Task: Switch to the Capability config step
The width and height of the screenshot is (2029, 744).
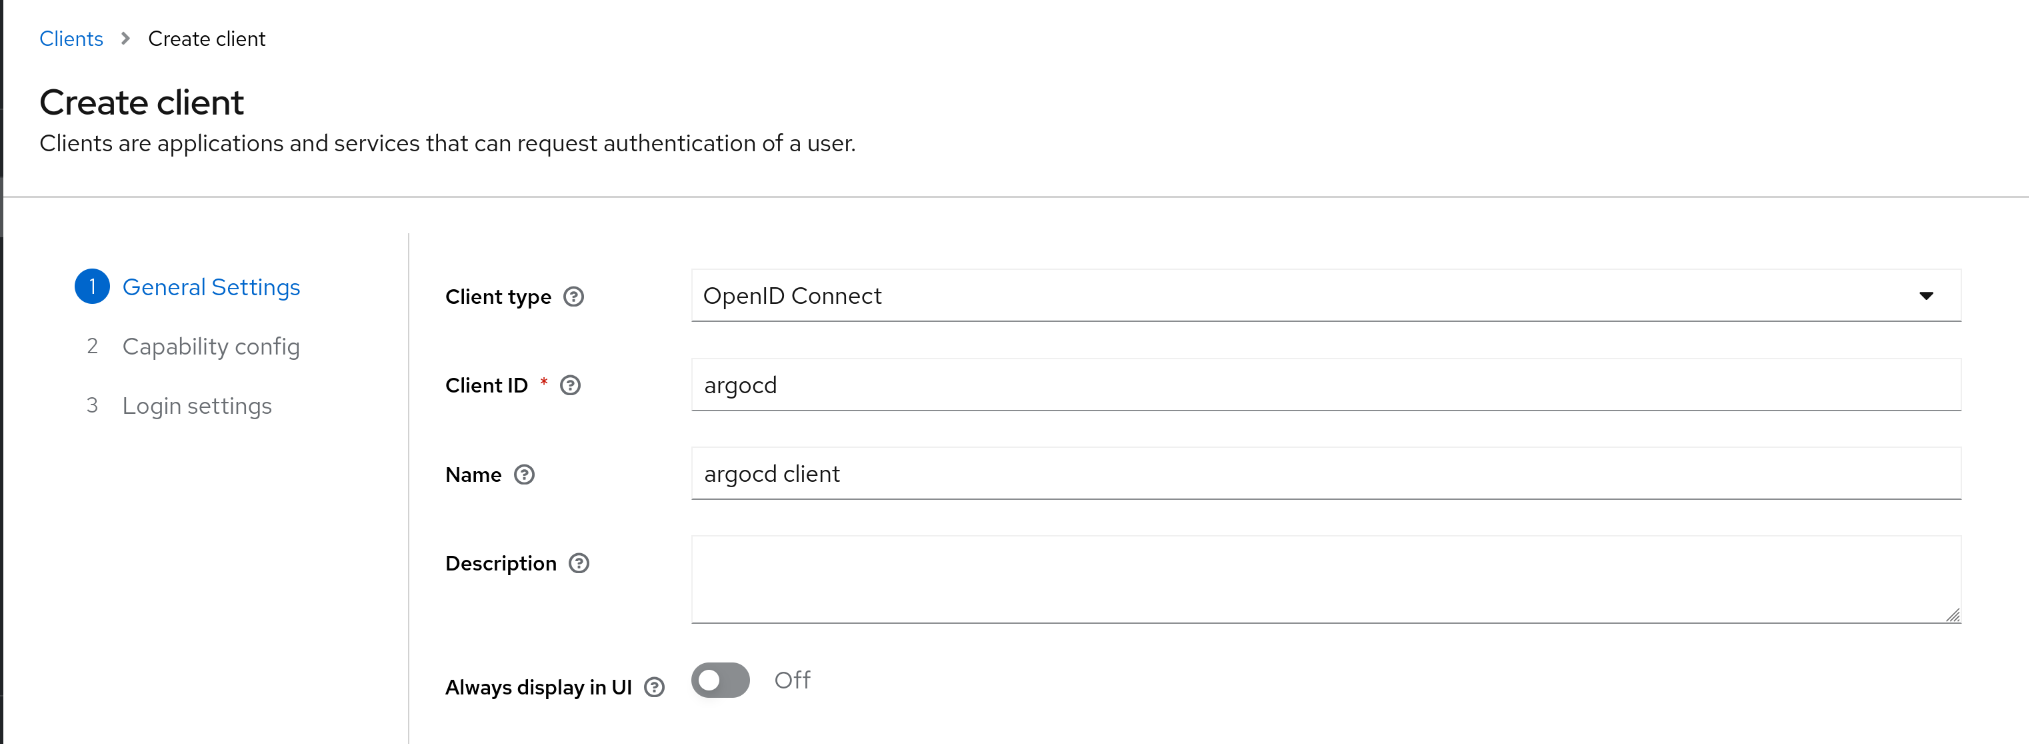Action: coord(211,347)
